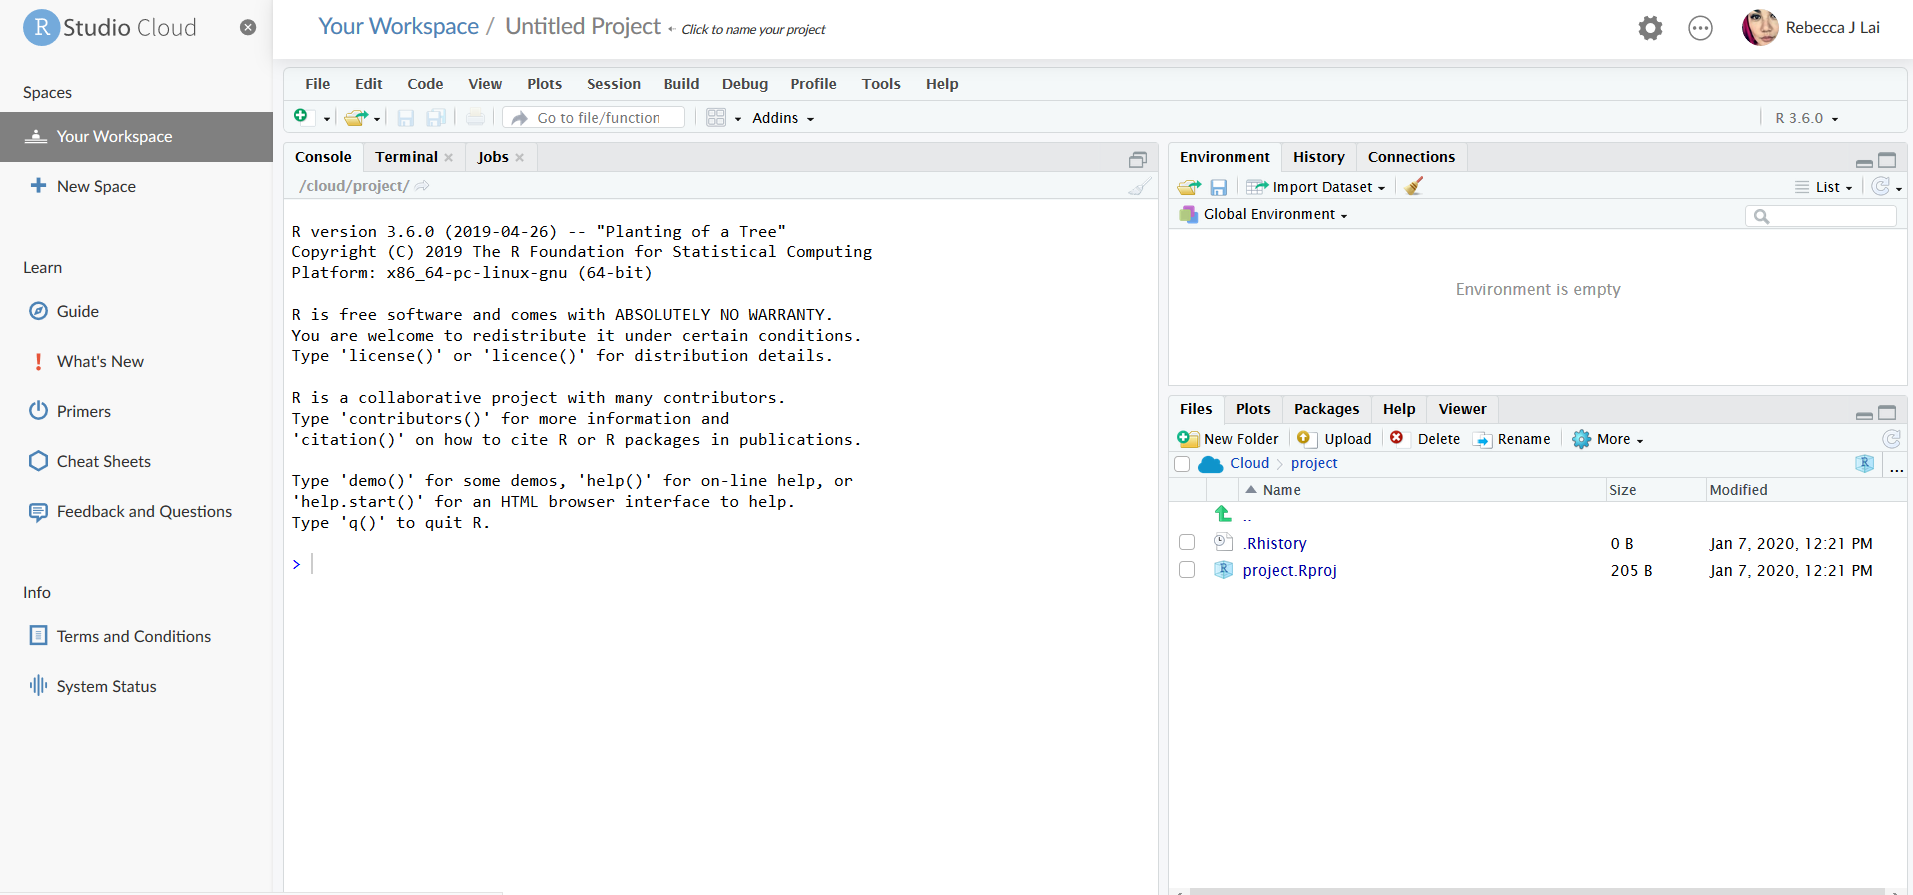1913x895 pixels.
Task: Click the R project icon in Files path bar
Action: [1864, 463]
